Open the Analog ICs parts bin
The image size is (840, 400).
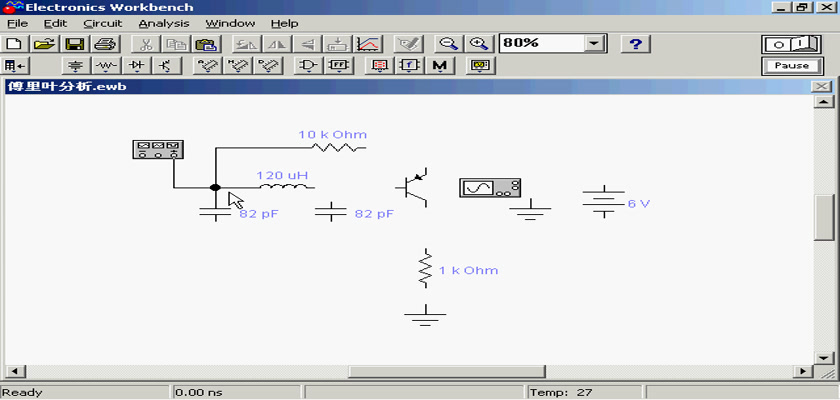206,66
